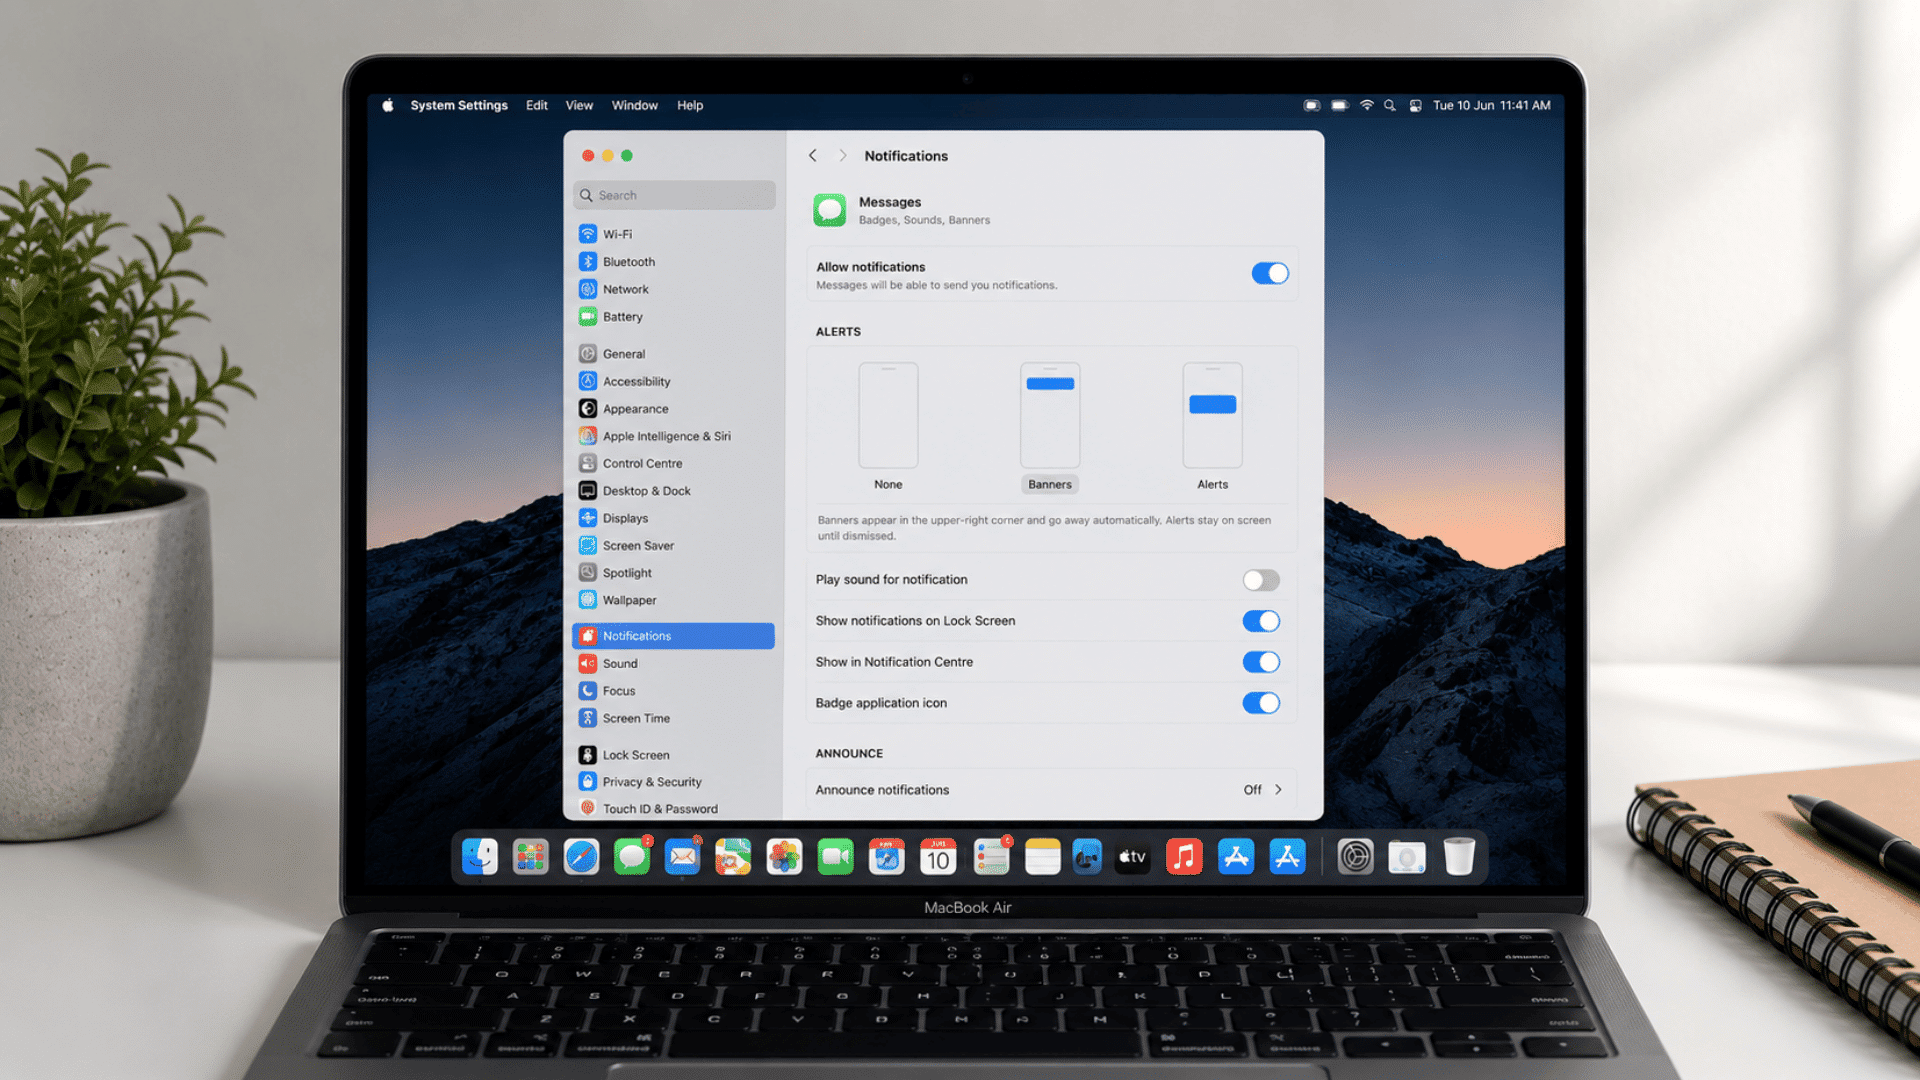Open Spotlight search from menu bar
The width and height of the screenshot is (1920, 1080).
[1389, 105]
